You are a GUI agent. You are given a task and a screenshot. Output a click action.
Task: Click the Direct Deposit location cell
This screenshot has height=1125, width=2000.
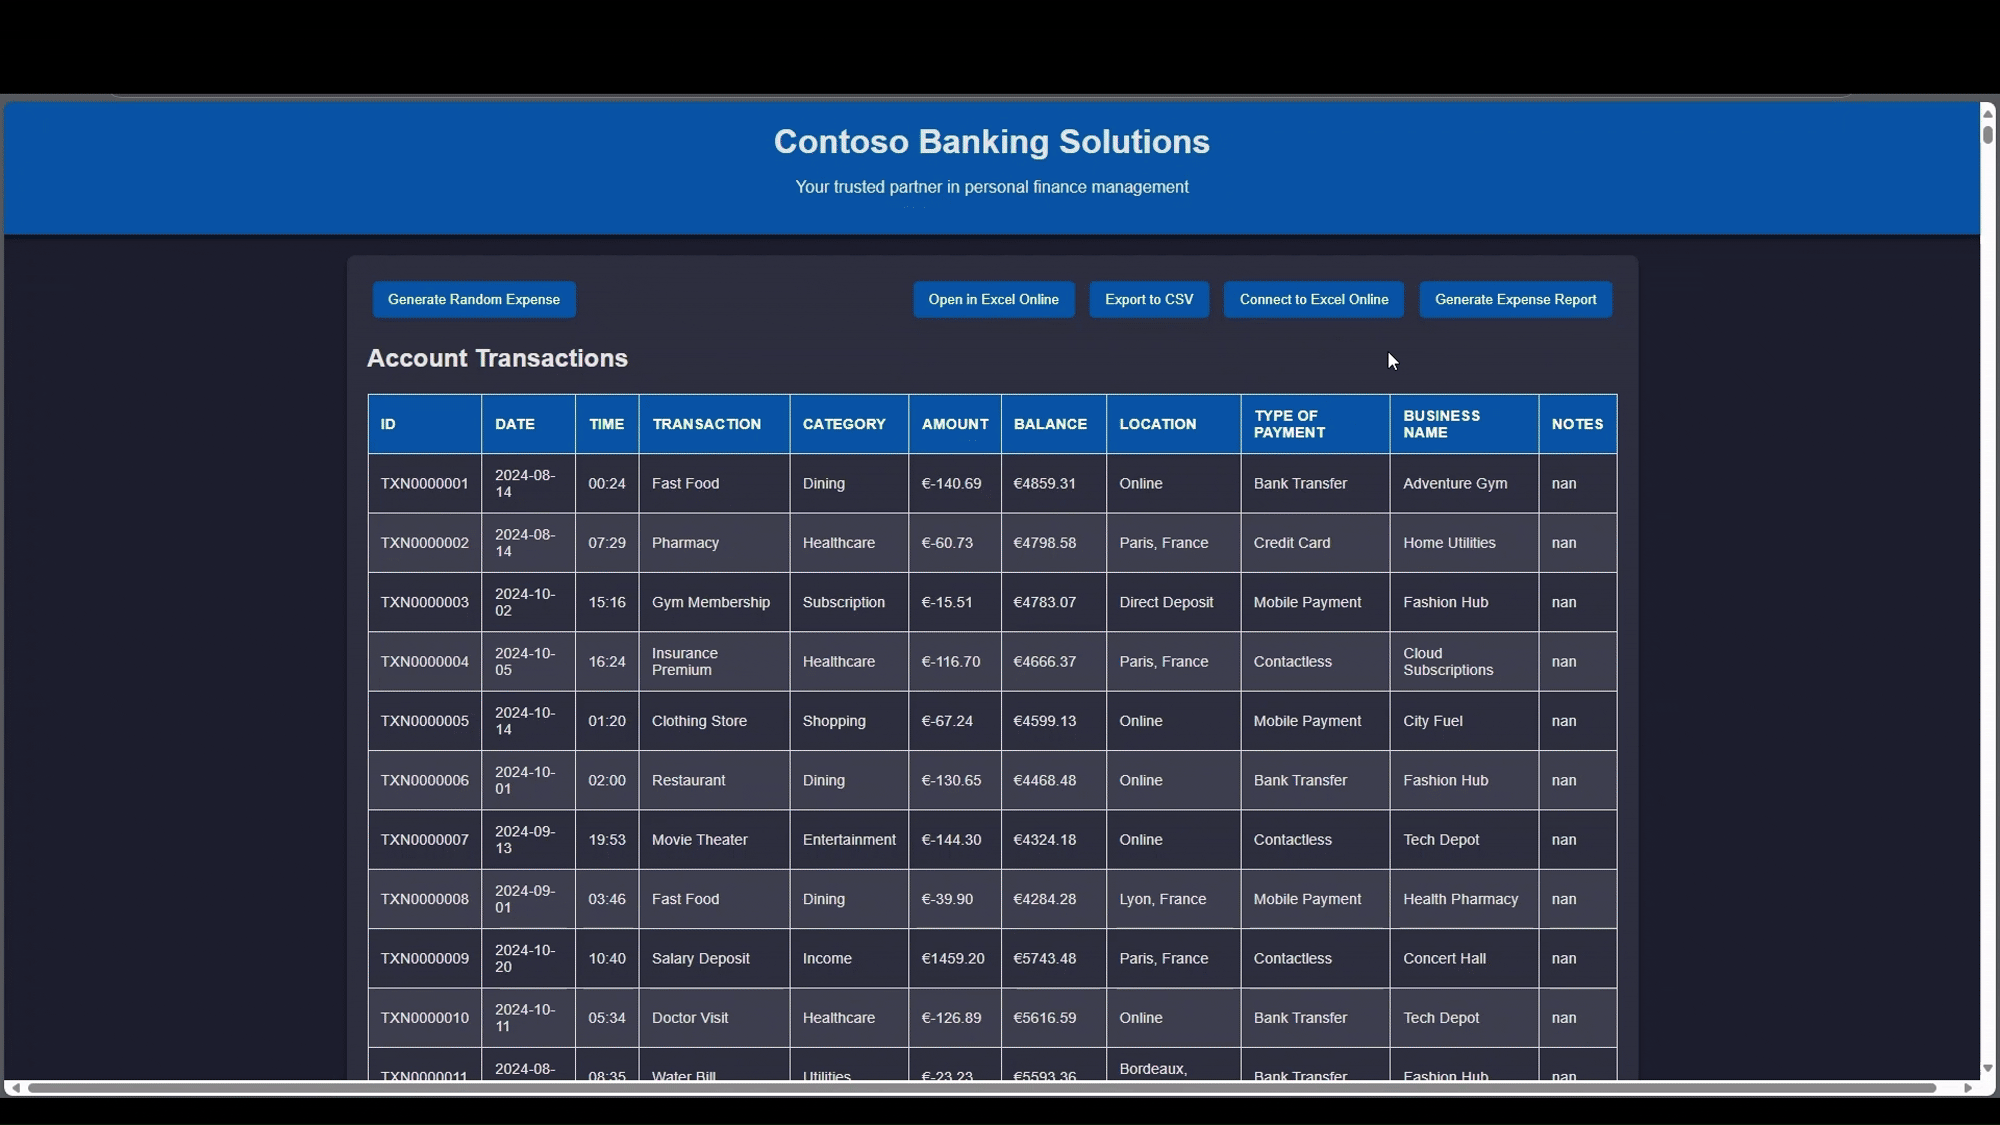(x=1174, y=602)
